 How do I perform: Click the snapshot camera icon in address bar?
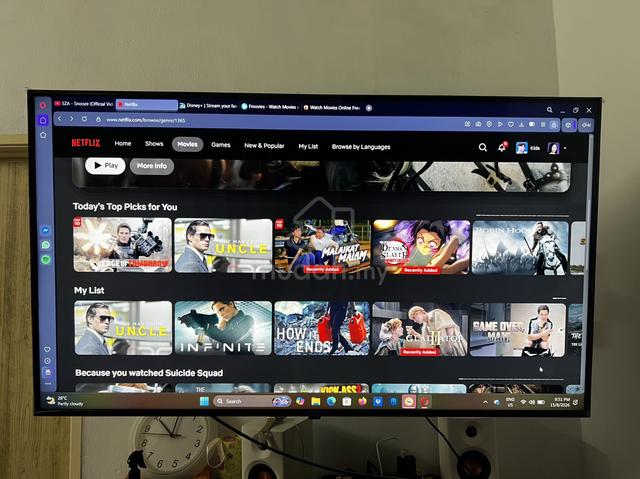pyautogui.click(x=478, y=124)
